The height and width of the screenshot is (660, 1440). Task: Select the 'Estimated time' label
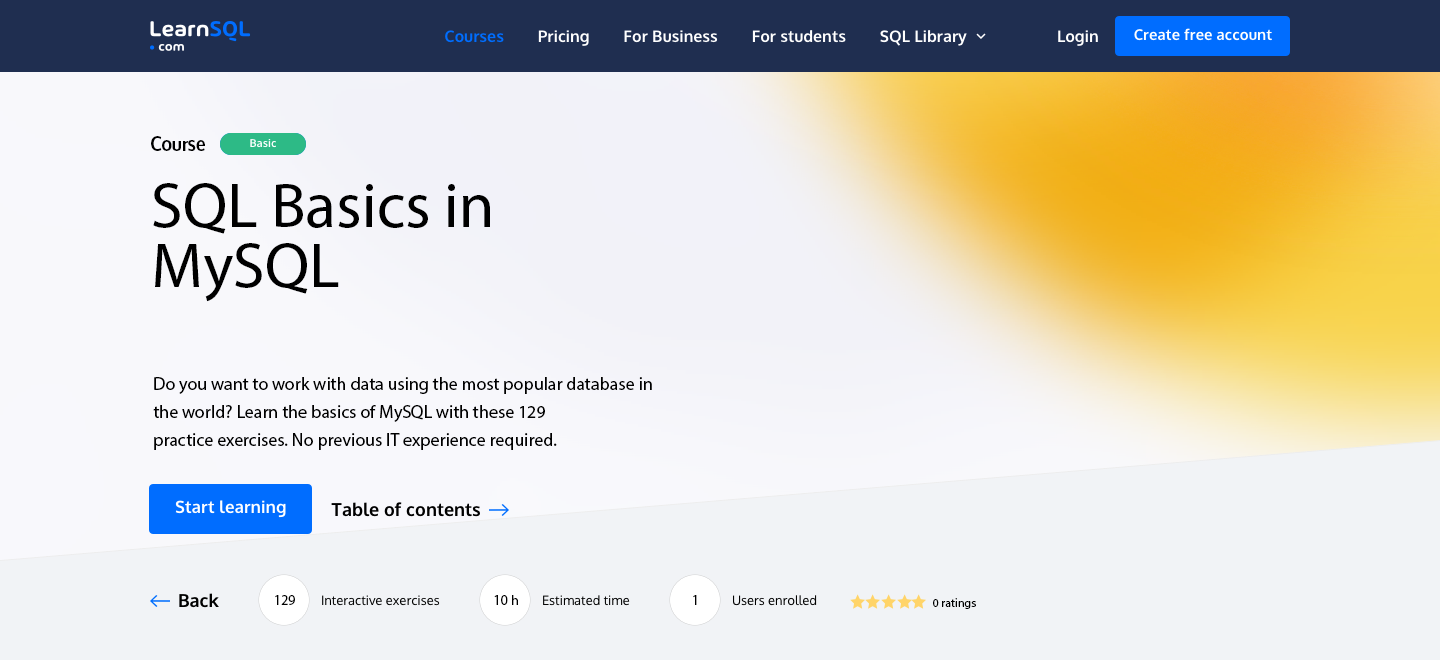coord(586,601)
